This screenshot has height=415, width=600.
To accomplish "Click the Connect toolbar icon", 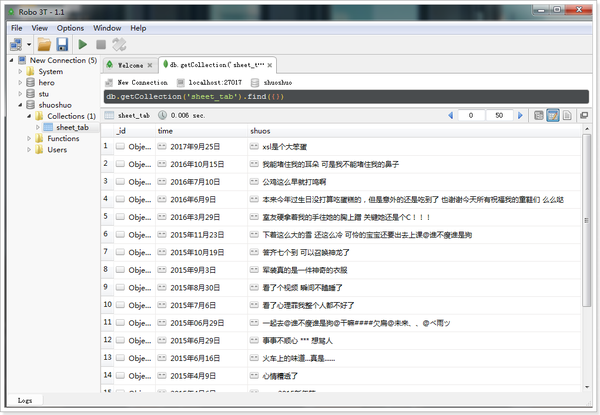I will tap(16, 45).
